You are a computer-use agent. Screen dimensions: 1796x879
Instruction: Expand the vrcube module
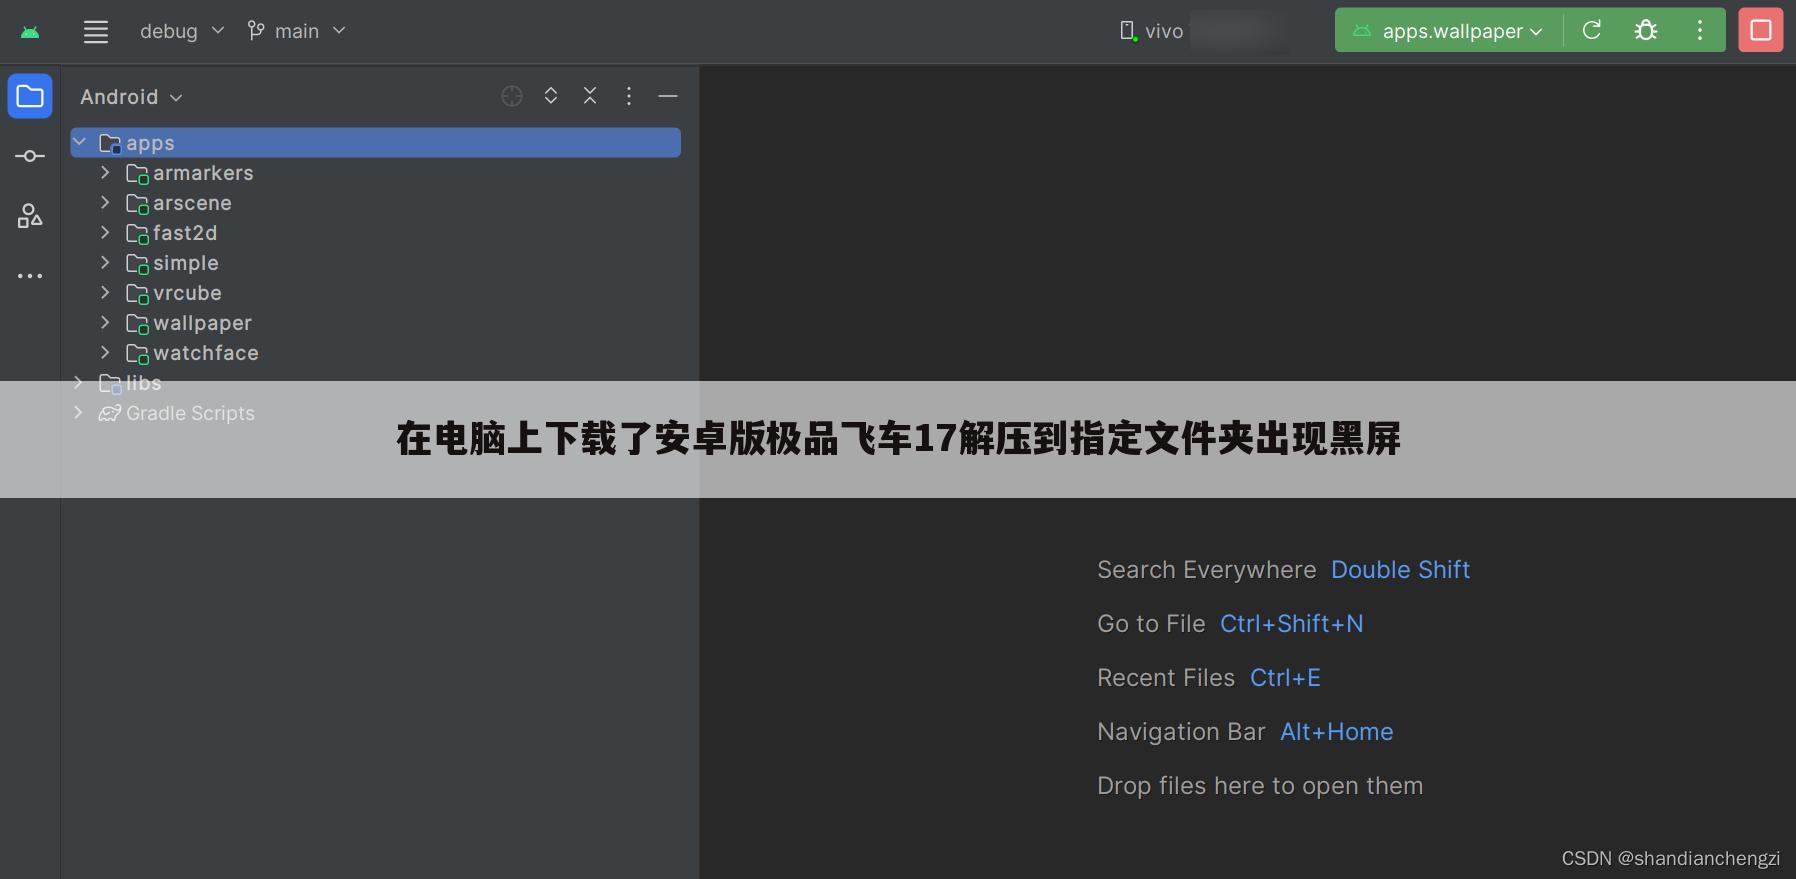coord(105,292)
